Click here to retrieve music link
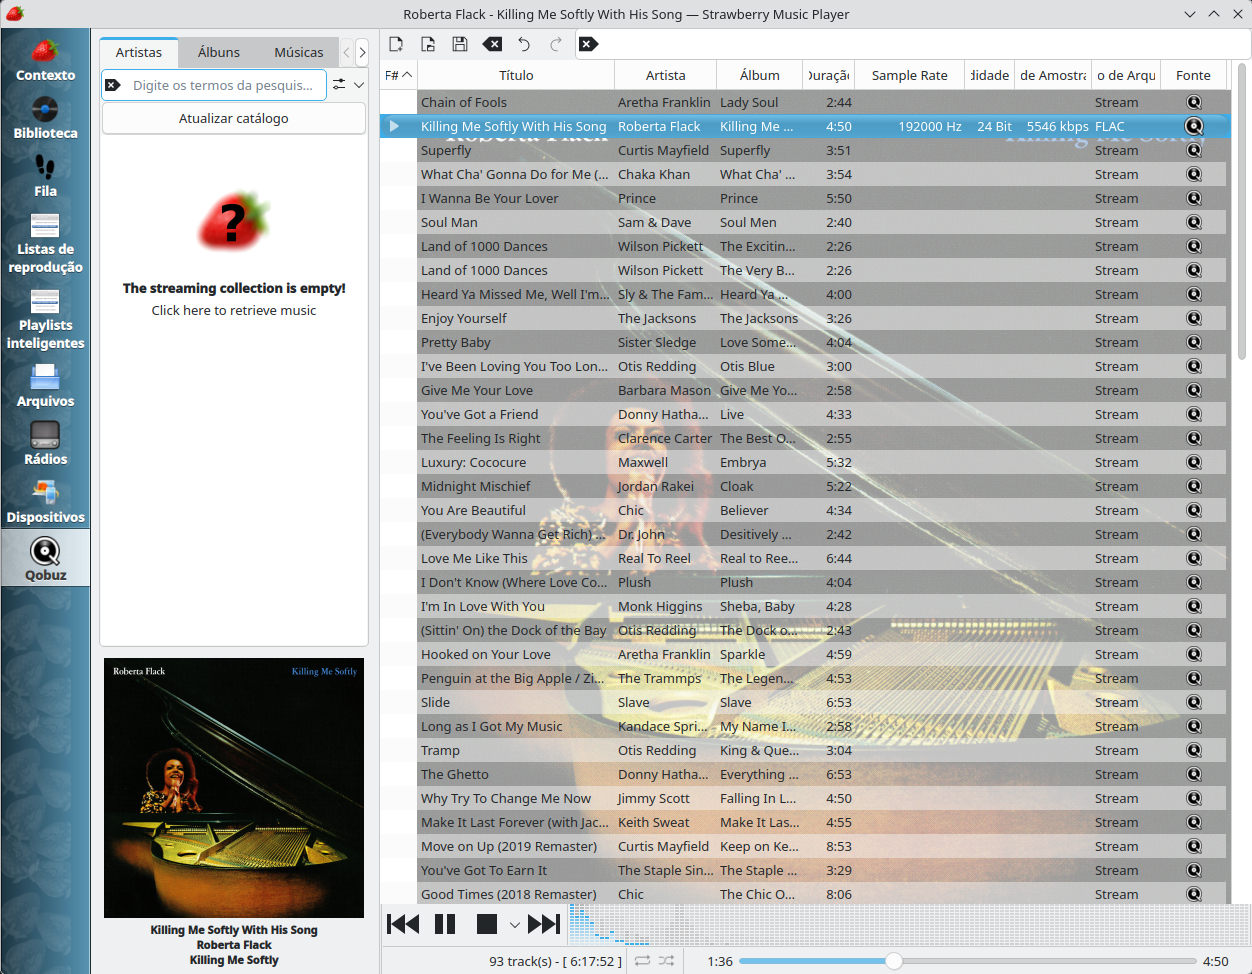Screen dimensions: 1252x974 click(x=234, y=310)
